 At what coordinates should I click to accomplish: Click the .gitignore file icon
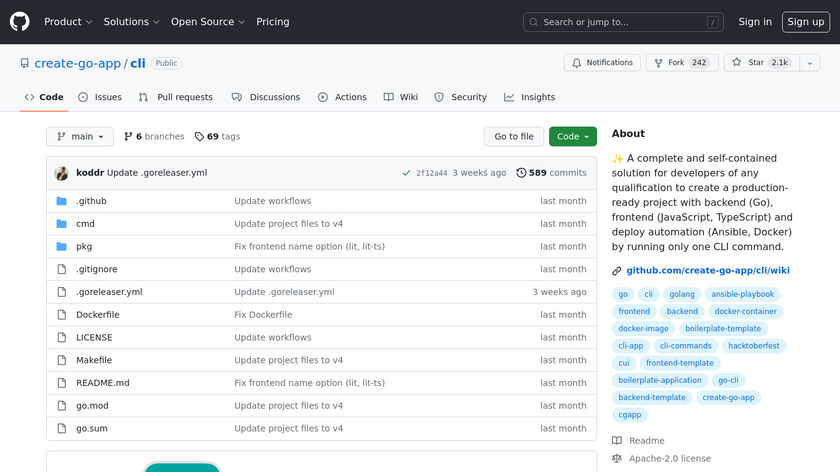[62, 269]
